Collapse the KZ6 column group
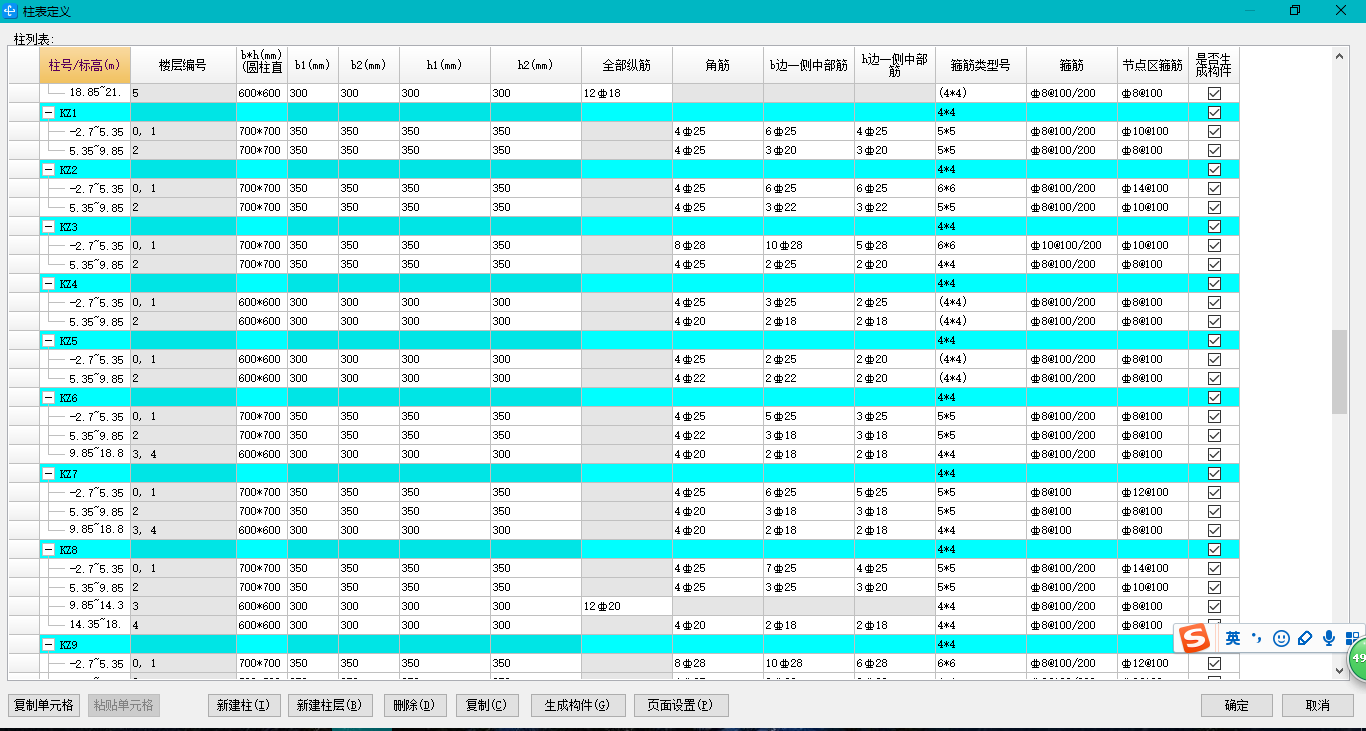1366x731 pixels. tap(48, 398)
